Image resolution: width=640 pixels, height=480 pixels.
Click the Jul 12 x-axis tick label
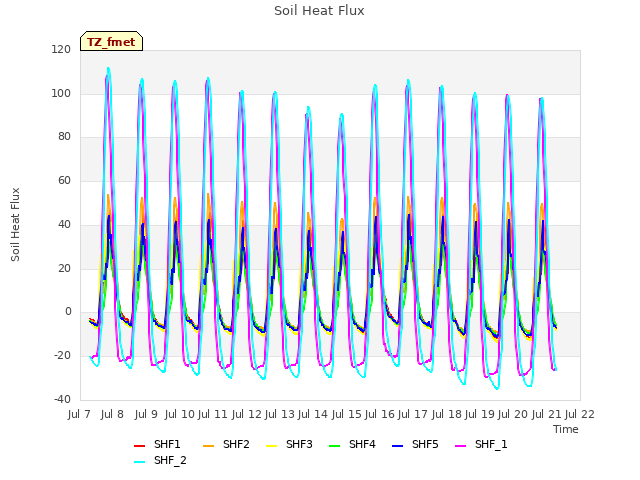coord(247,414)
